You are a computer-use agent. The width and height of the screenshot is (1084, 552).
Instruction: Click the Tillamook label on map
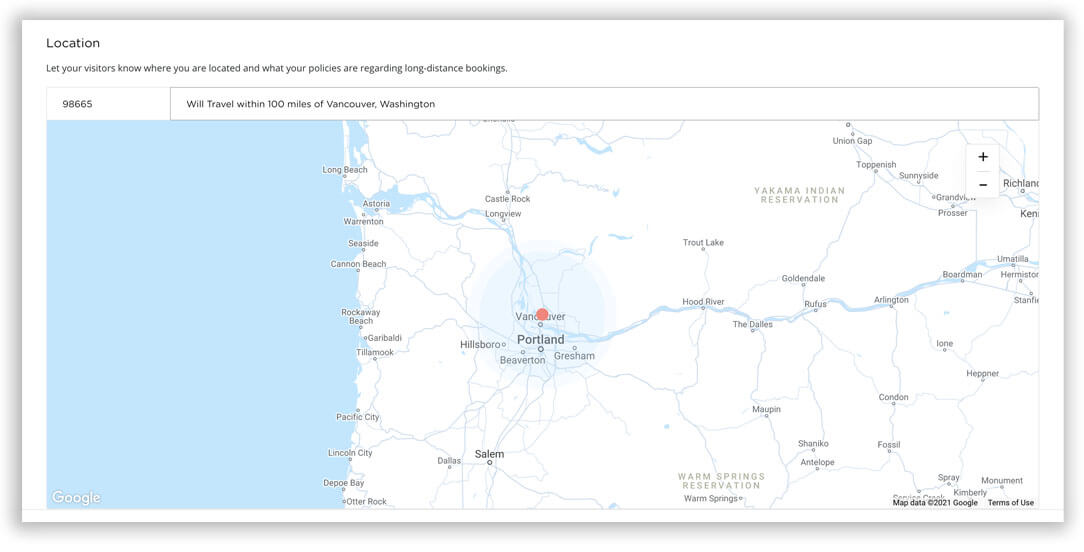click(375, 353)
